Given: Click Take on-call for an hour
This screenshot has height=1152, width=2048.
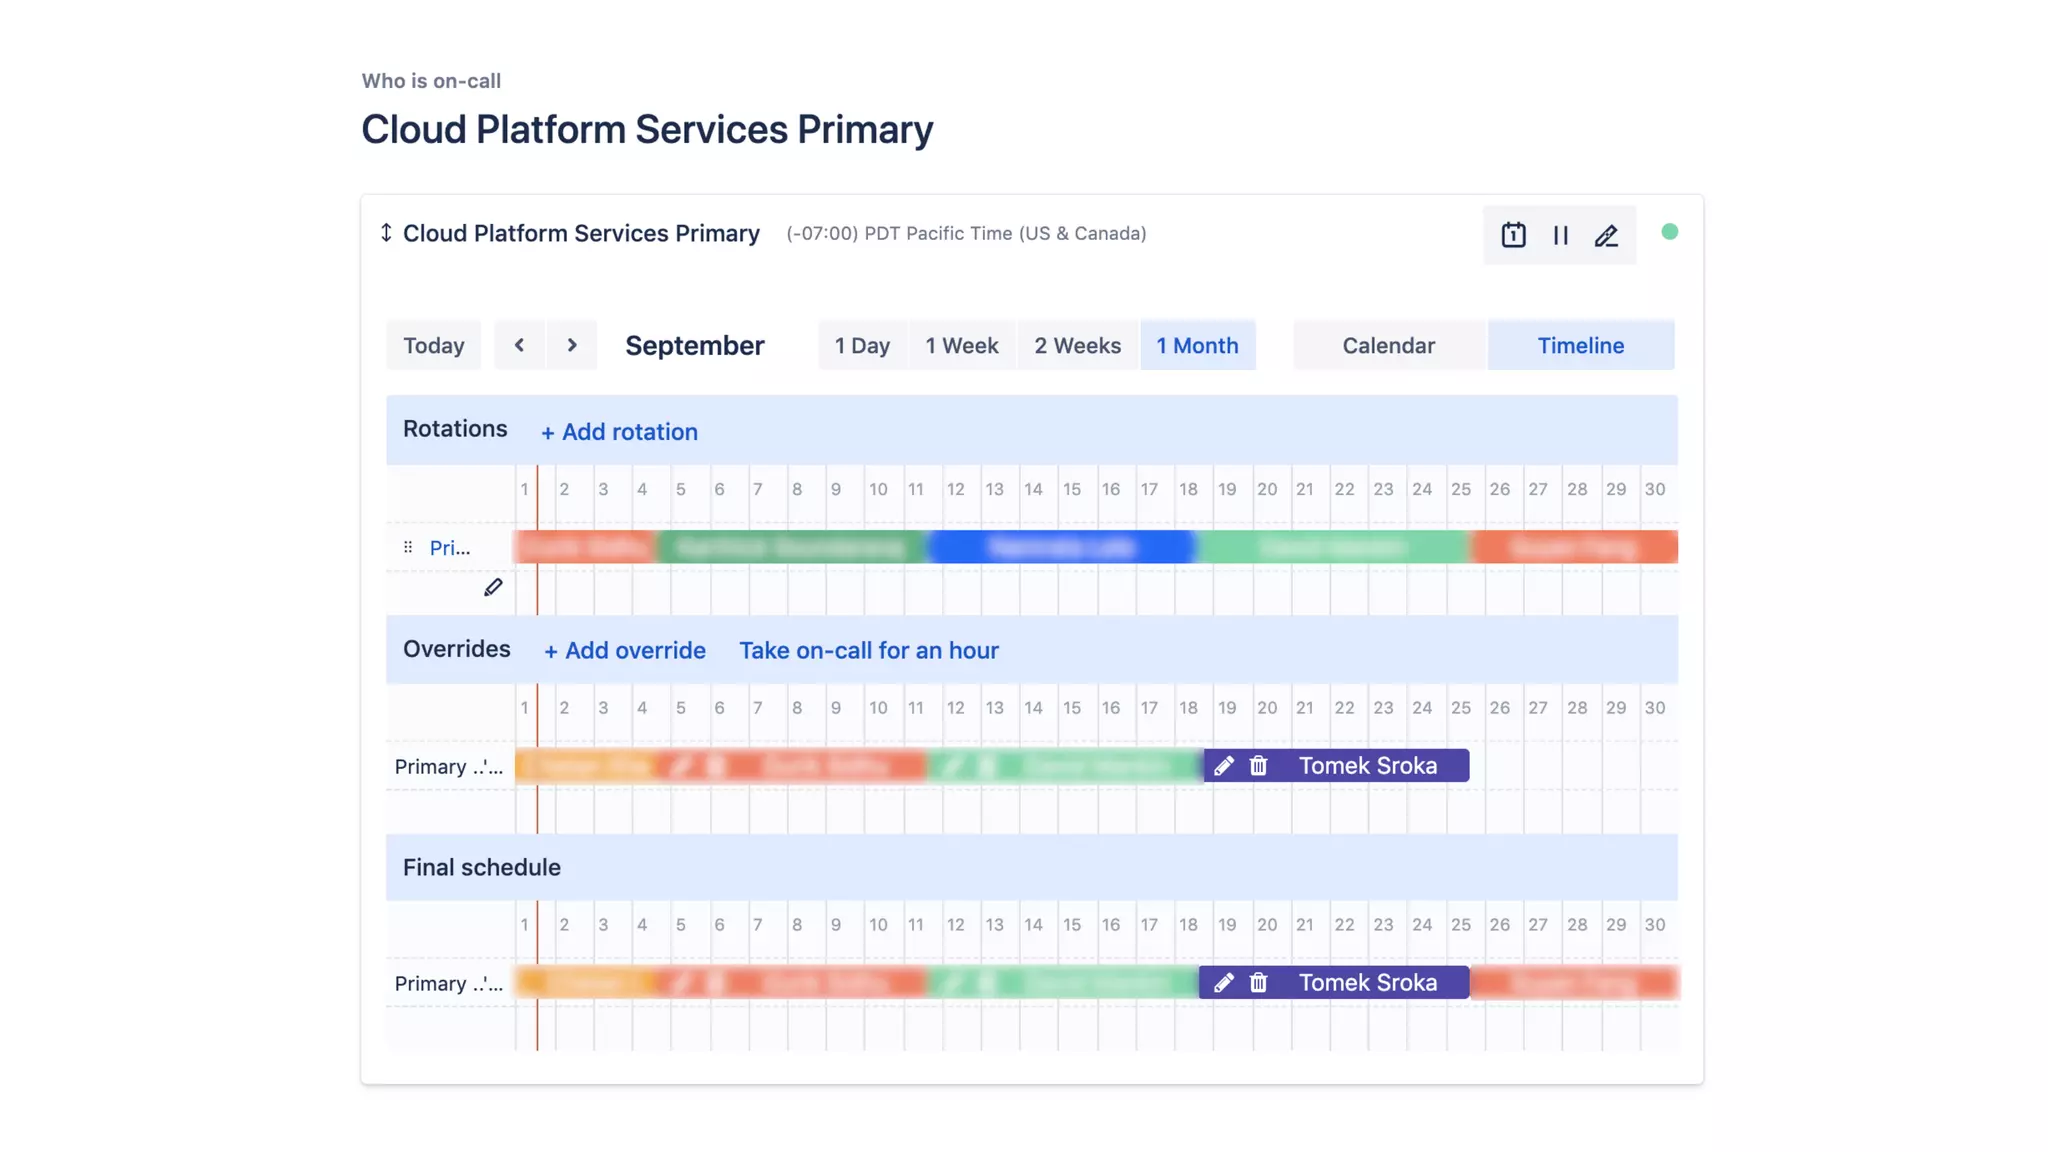Looking at the screenshot, I should click(868, 650).
